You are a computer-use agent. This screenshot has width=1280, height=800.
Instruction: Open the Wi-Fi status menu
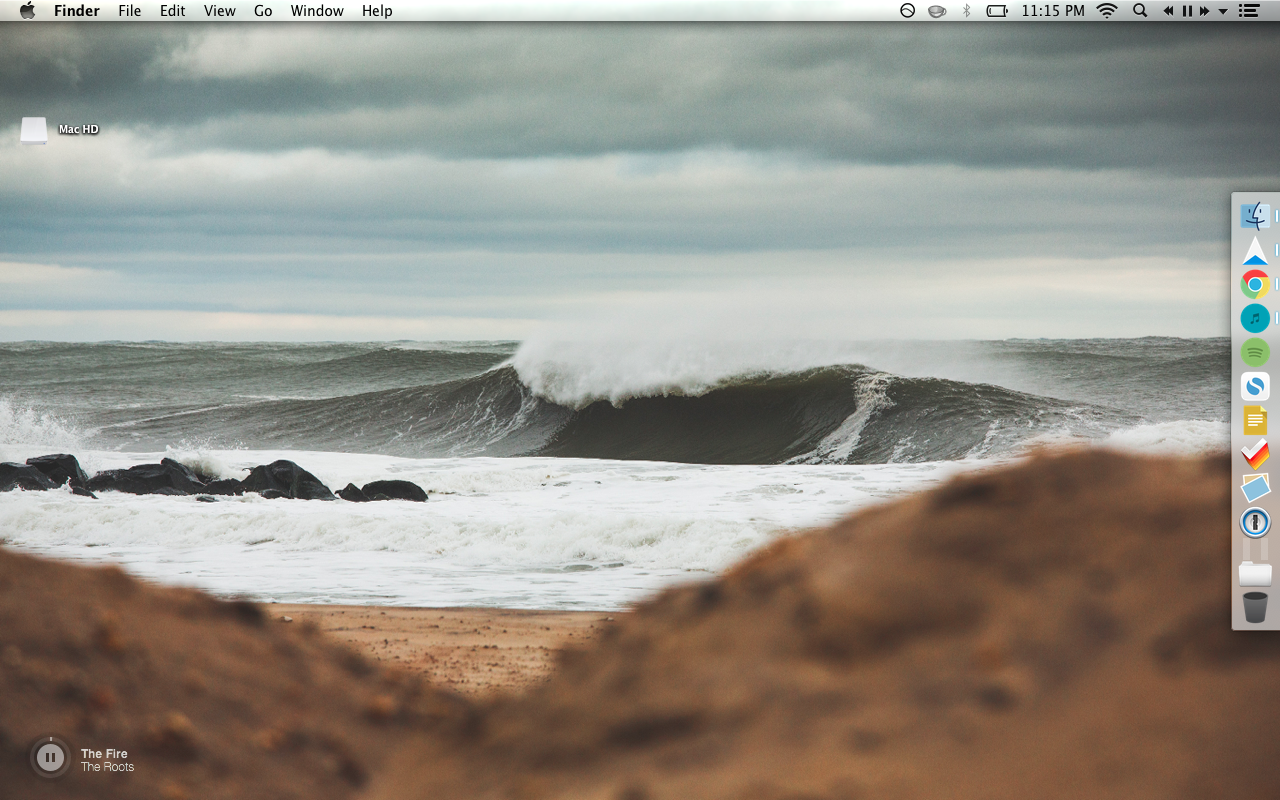click(1107, 11)
